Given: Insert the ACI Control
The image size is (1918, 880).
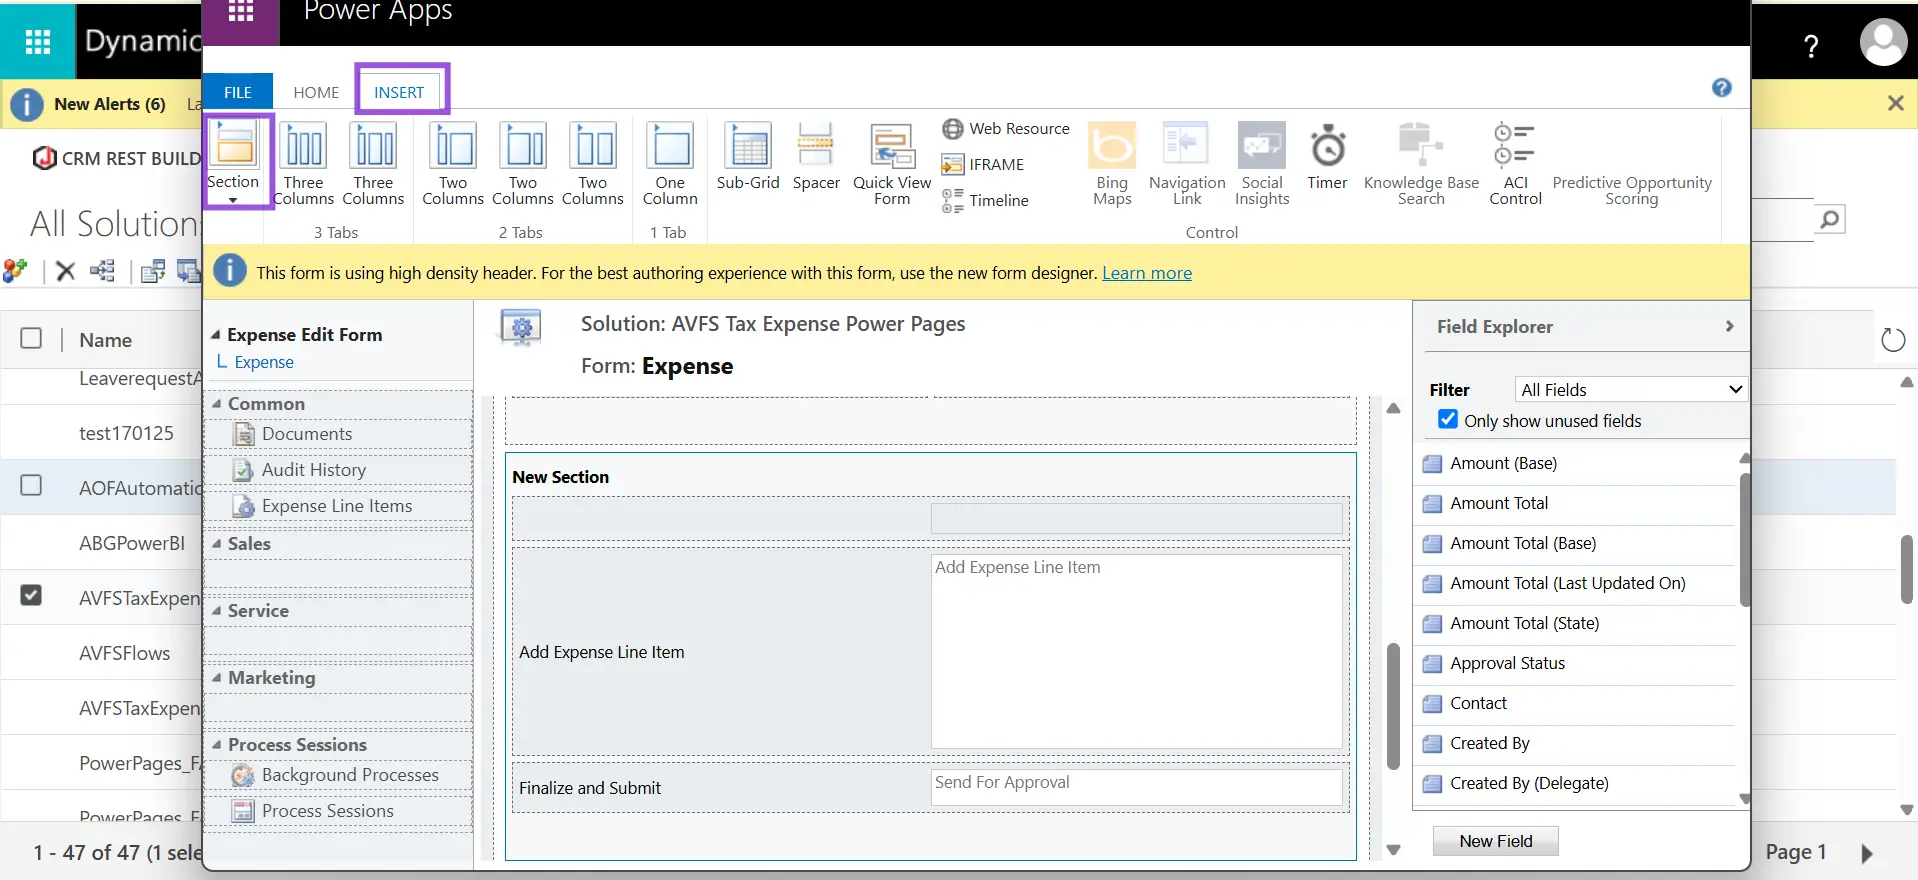Looking at the screenshot, I should [x=1515, y=164].
